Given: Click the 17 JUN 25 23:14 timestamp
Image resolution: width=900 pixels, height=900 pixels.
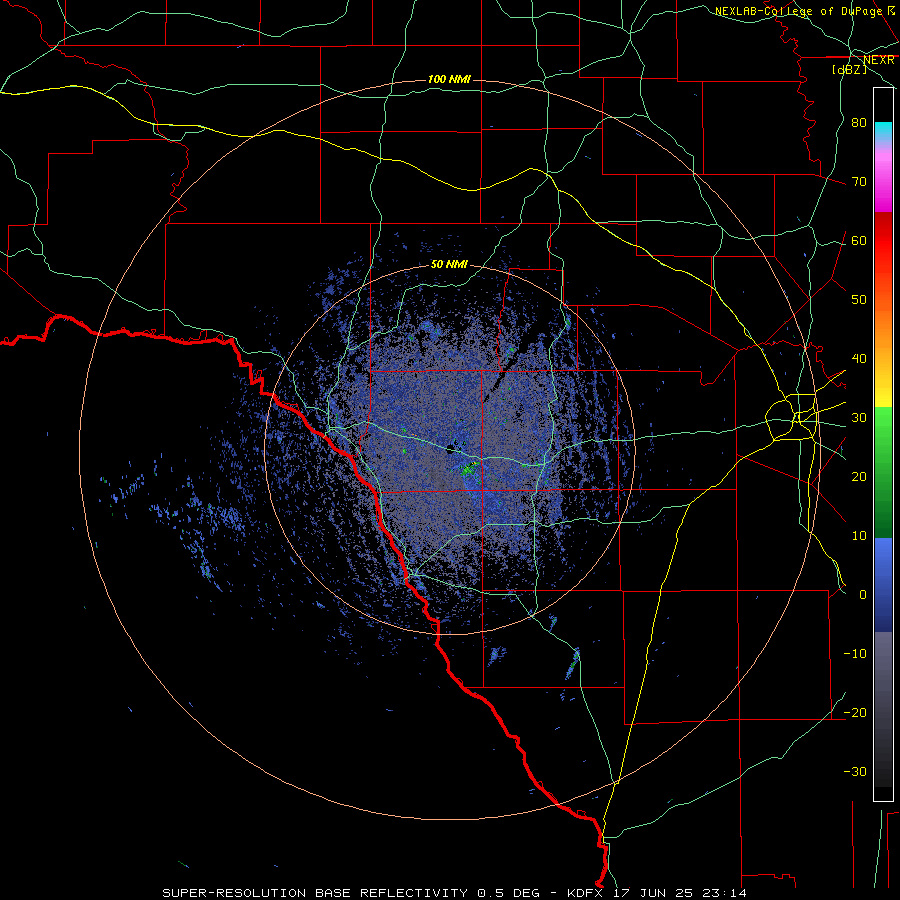Looking at the screenshot, I should point(682,893).
